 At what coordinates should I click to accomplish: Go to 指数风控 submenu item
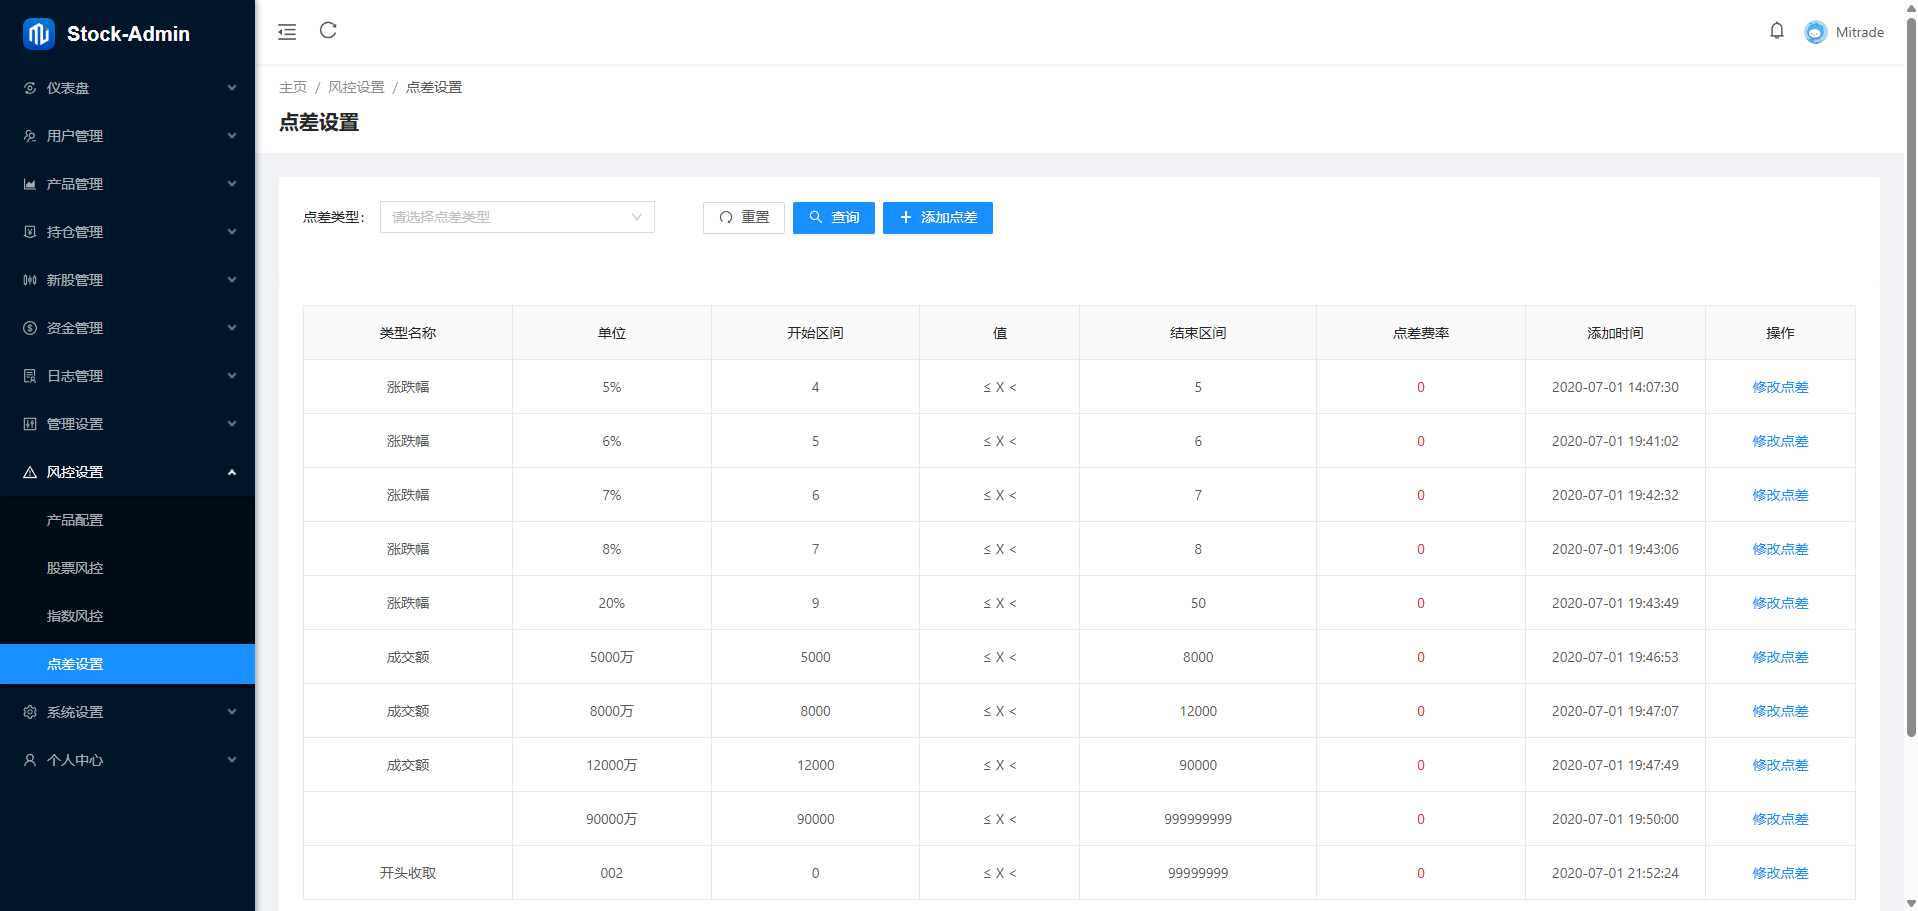[x=75, y=616]
